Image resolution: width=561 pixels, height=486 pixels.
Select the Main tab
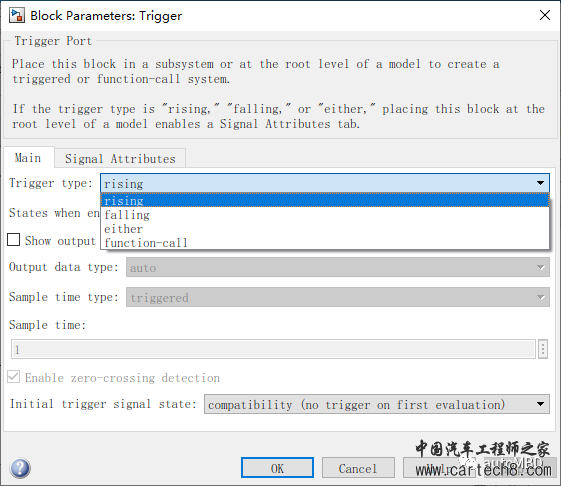(x=28, y=158)
